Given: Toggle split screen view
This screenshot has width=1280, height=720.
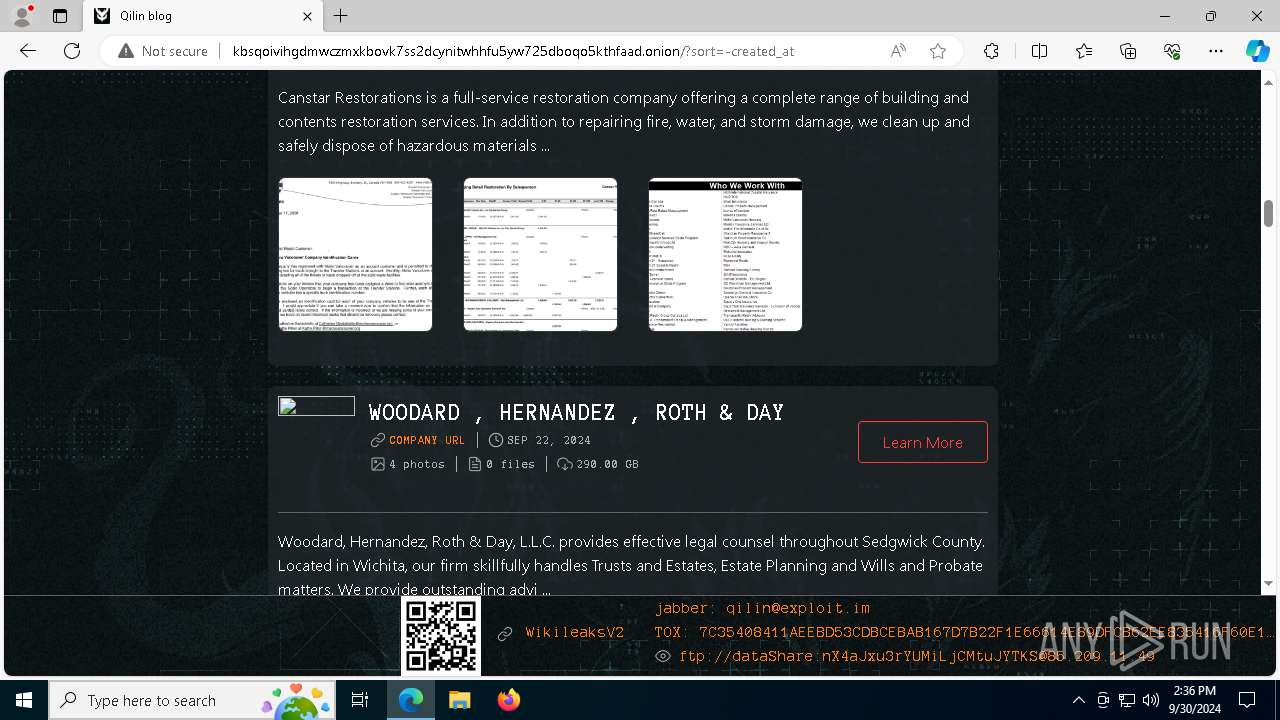Looking at the screenshot, I should [x=1039, y=51].
